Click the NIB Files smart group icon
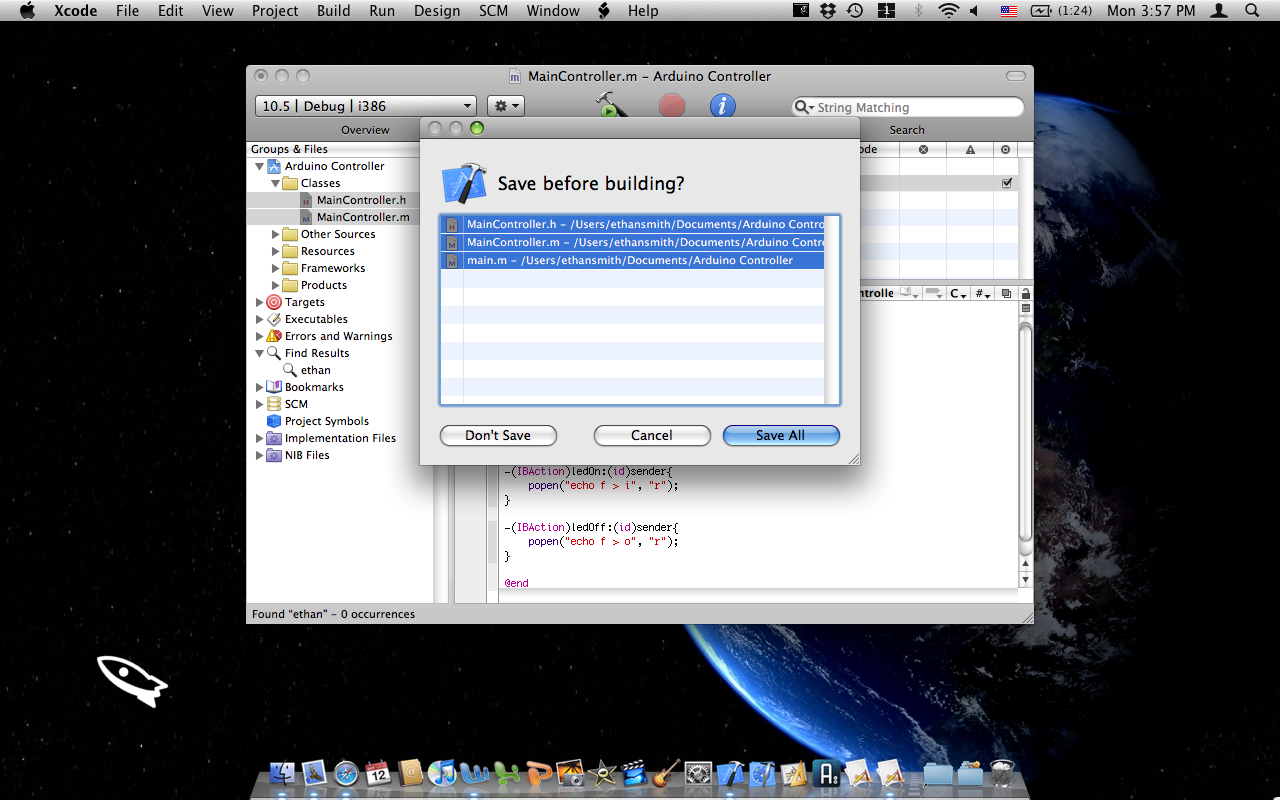1280x800 pixels. pyautogui.click(x=274, y=455)
